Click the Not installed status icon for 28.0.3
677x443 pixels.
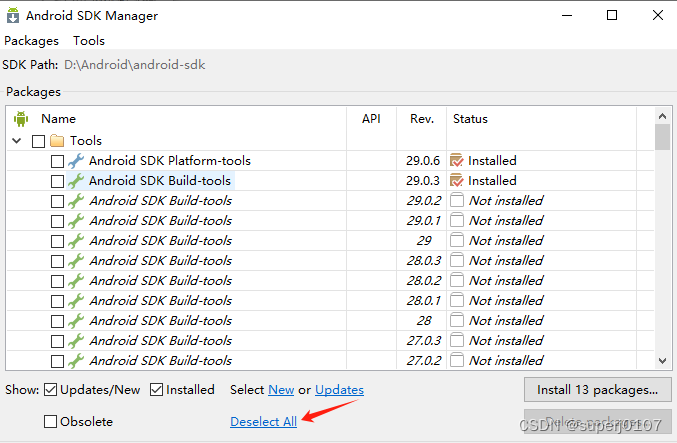[x=457, y=260]
